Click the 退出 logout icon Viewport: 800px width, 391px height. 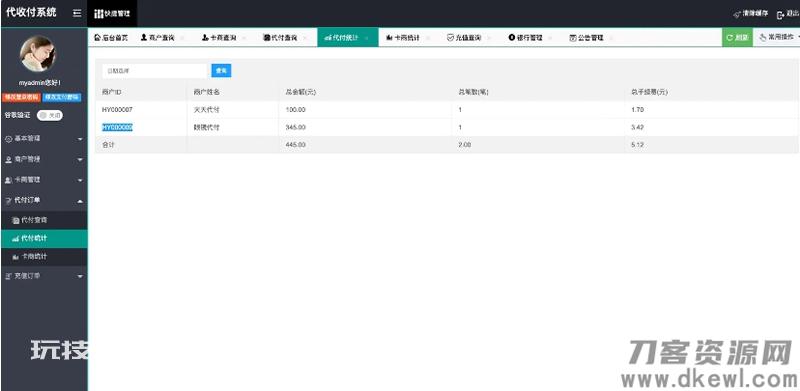pos(780,15)
